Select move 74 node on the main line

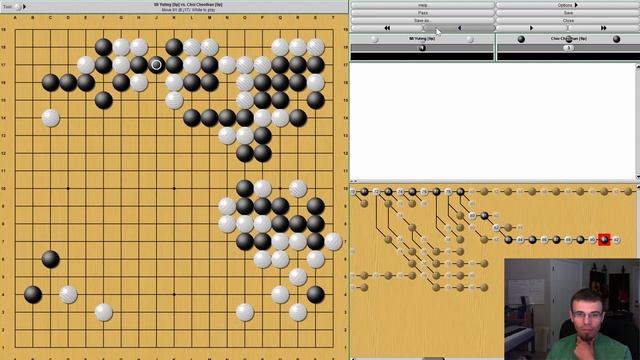(400, 191)
